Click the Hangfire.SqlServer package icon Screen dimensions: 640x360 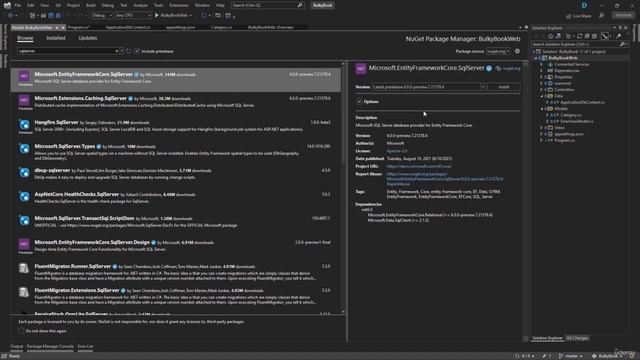(24, 124)
